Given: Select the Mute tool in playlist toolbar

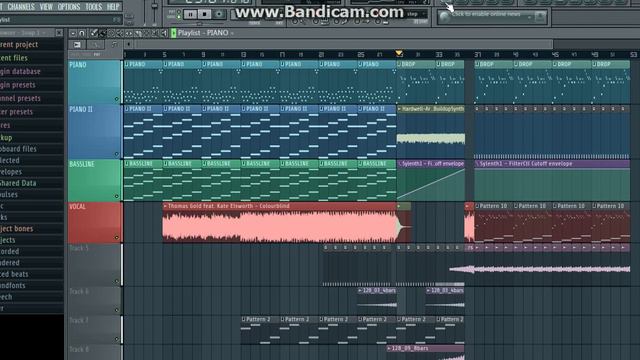Looking at the screenshot, I should (120, 33).
